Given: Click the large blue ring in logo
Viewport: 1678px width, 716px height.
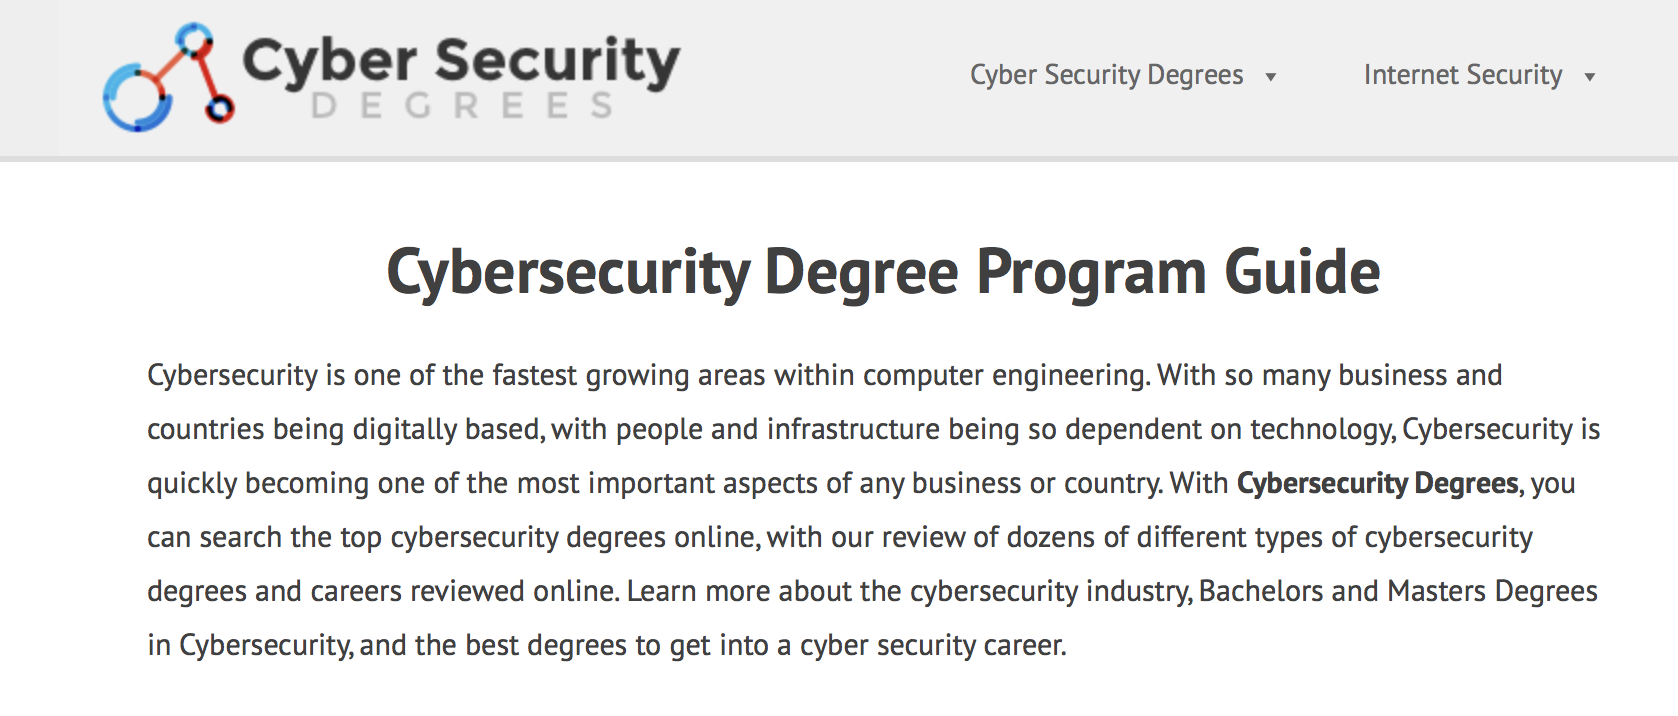Looking at the screenshot, I should click(137, 97).
